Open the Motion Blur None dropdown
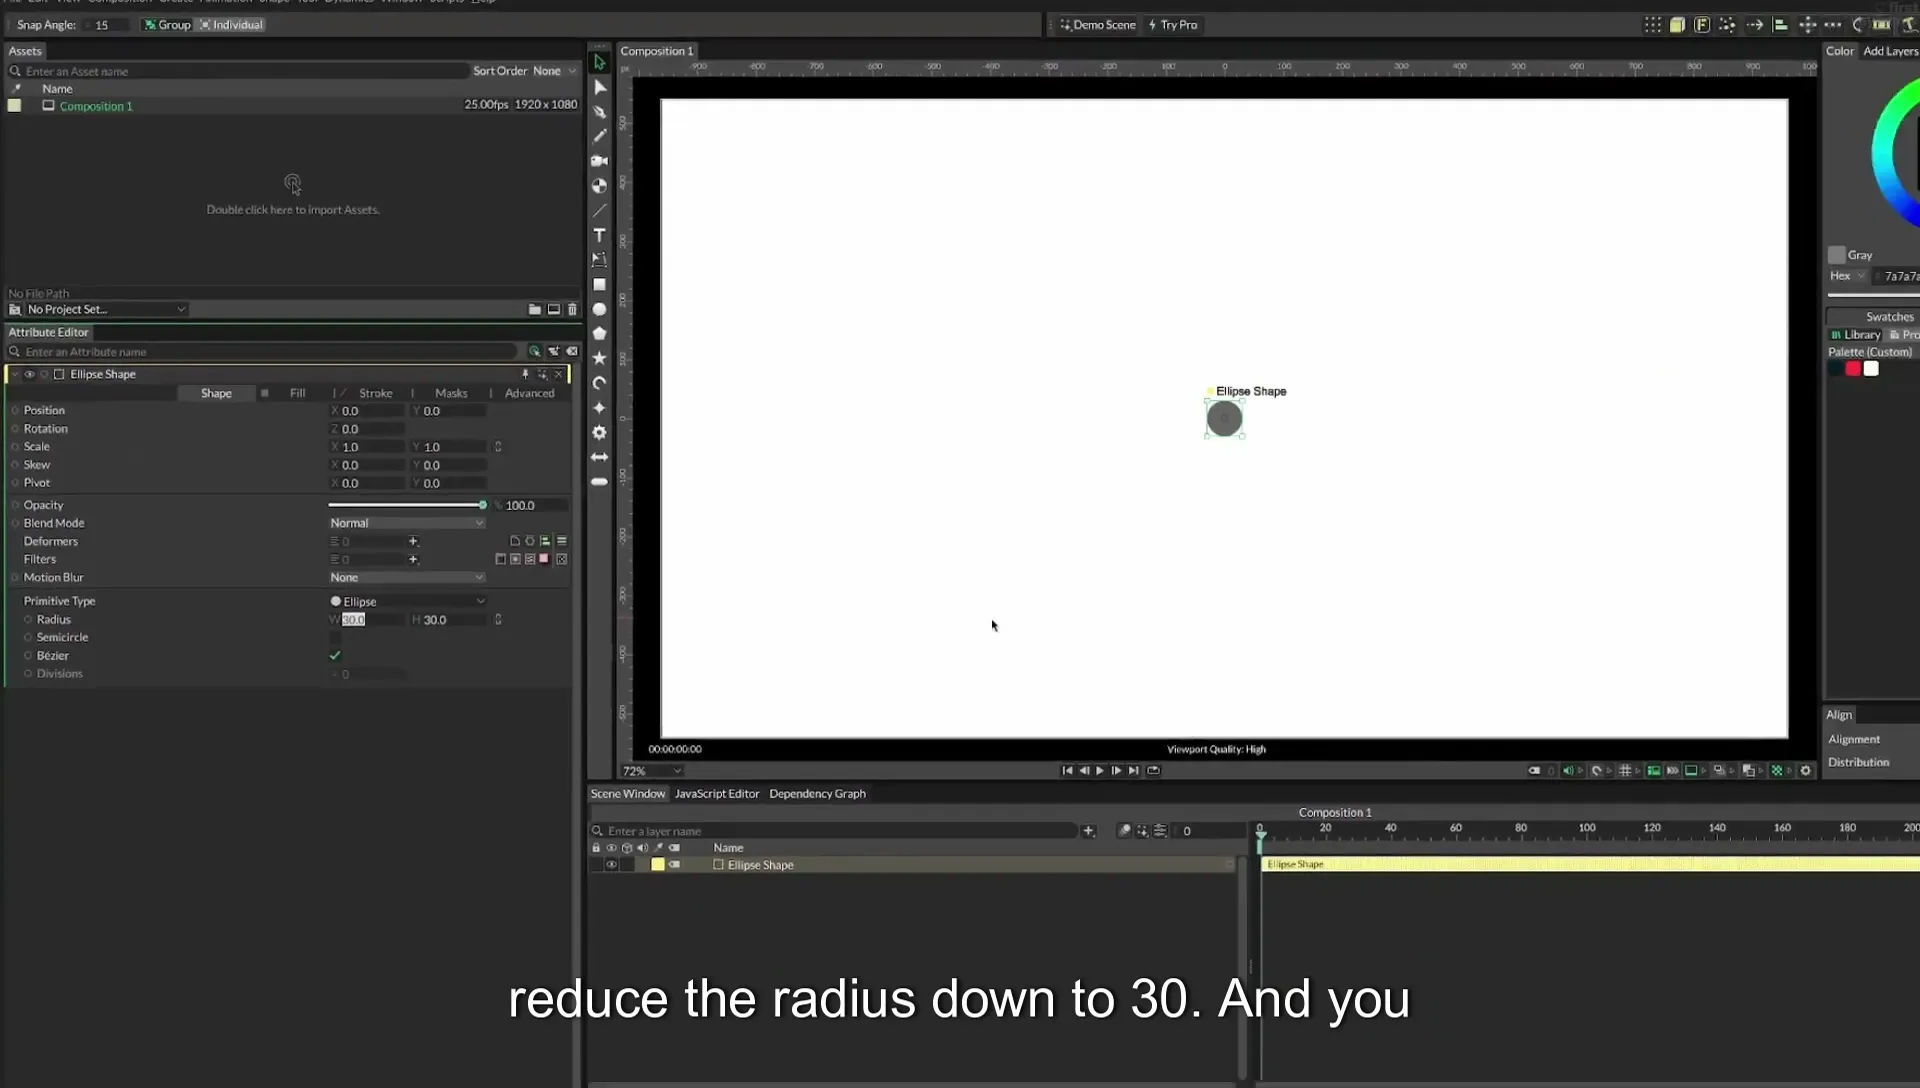 [407, 577]
